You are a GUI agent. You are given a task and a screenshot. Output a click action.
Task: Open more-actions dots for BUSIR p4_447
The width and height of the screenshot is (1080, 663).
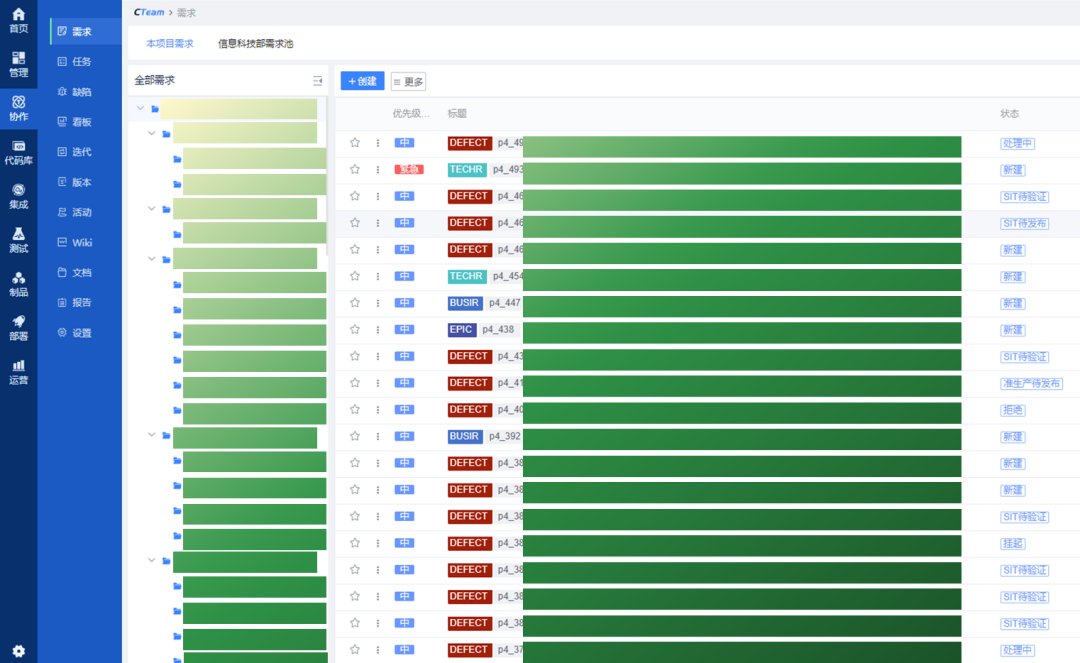click(x=377, y=303)
